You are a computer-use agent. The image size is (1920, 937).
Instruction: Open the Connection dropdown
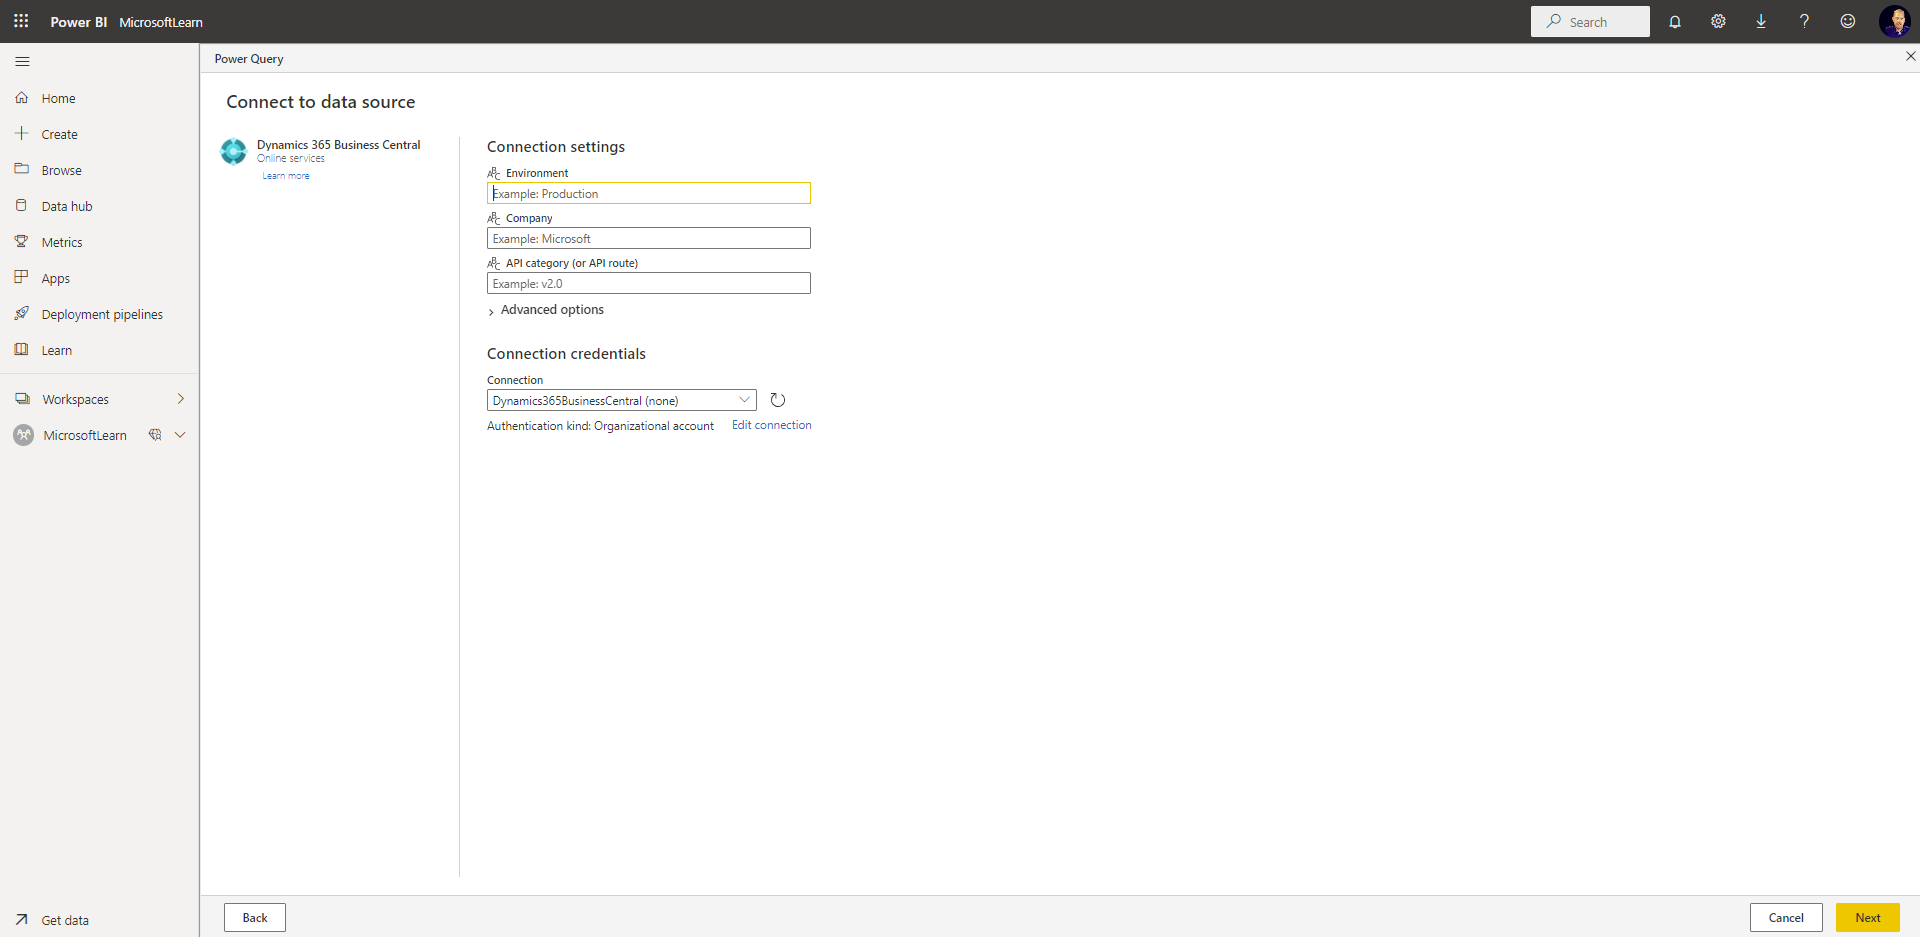pos(622,400)
